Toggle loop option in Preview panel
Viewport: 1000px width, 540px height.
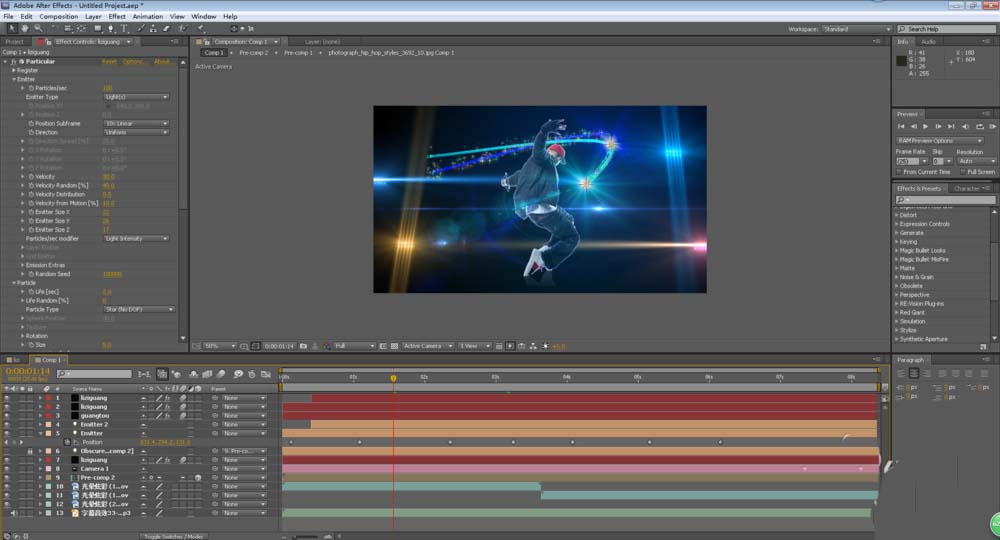(x=979, y=126)
